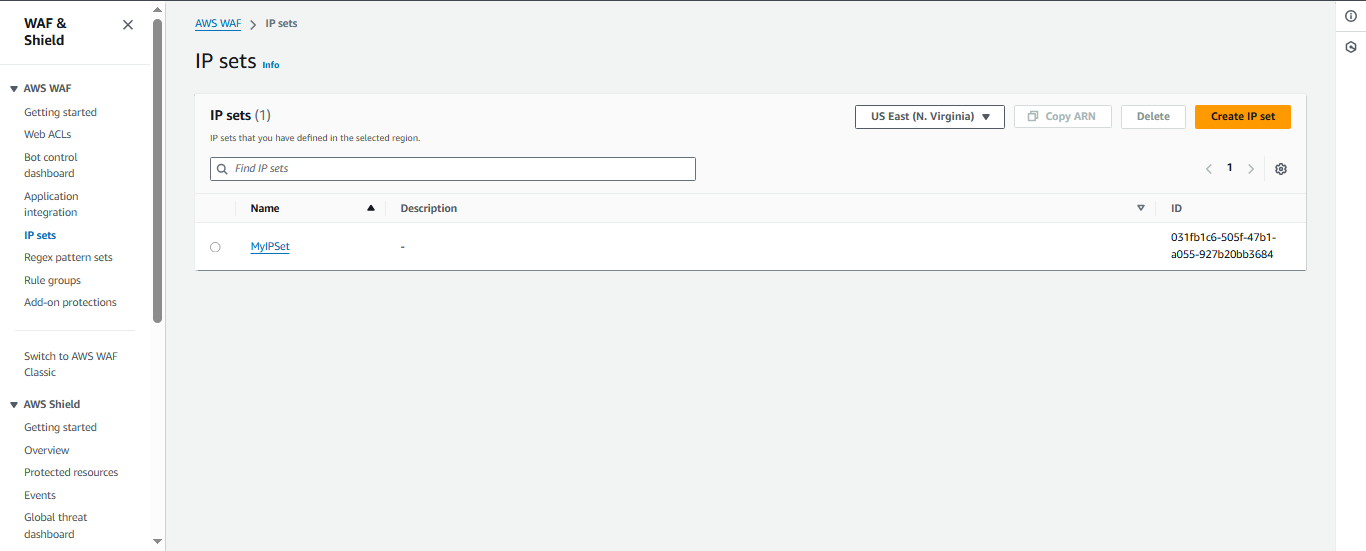Open US East (N. Virginia) region dropdown
The image size is (1366, 551).
[929, 117]
